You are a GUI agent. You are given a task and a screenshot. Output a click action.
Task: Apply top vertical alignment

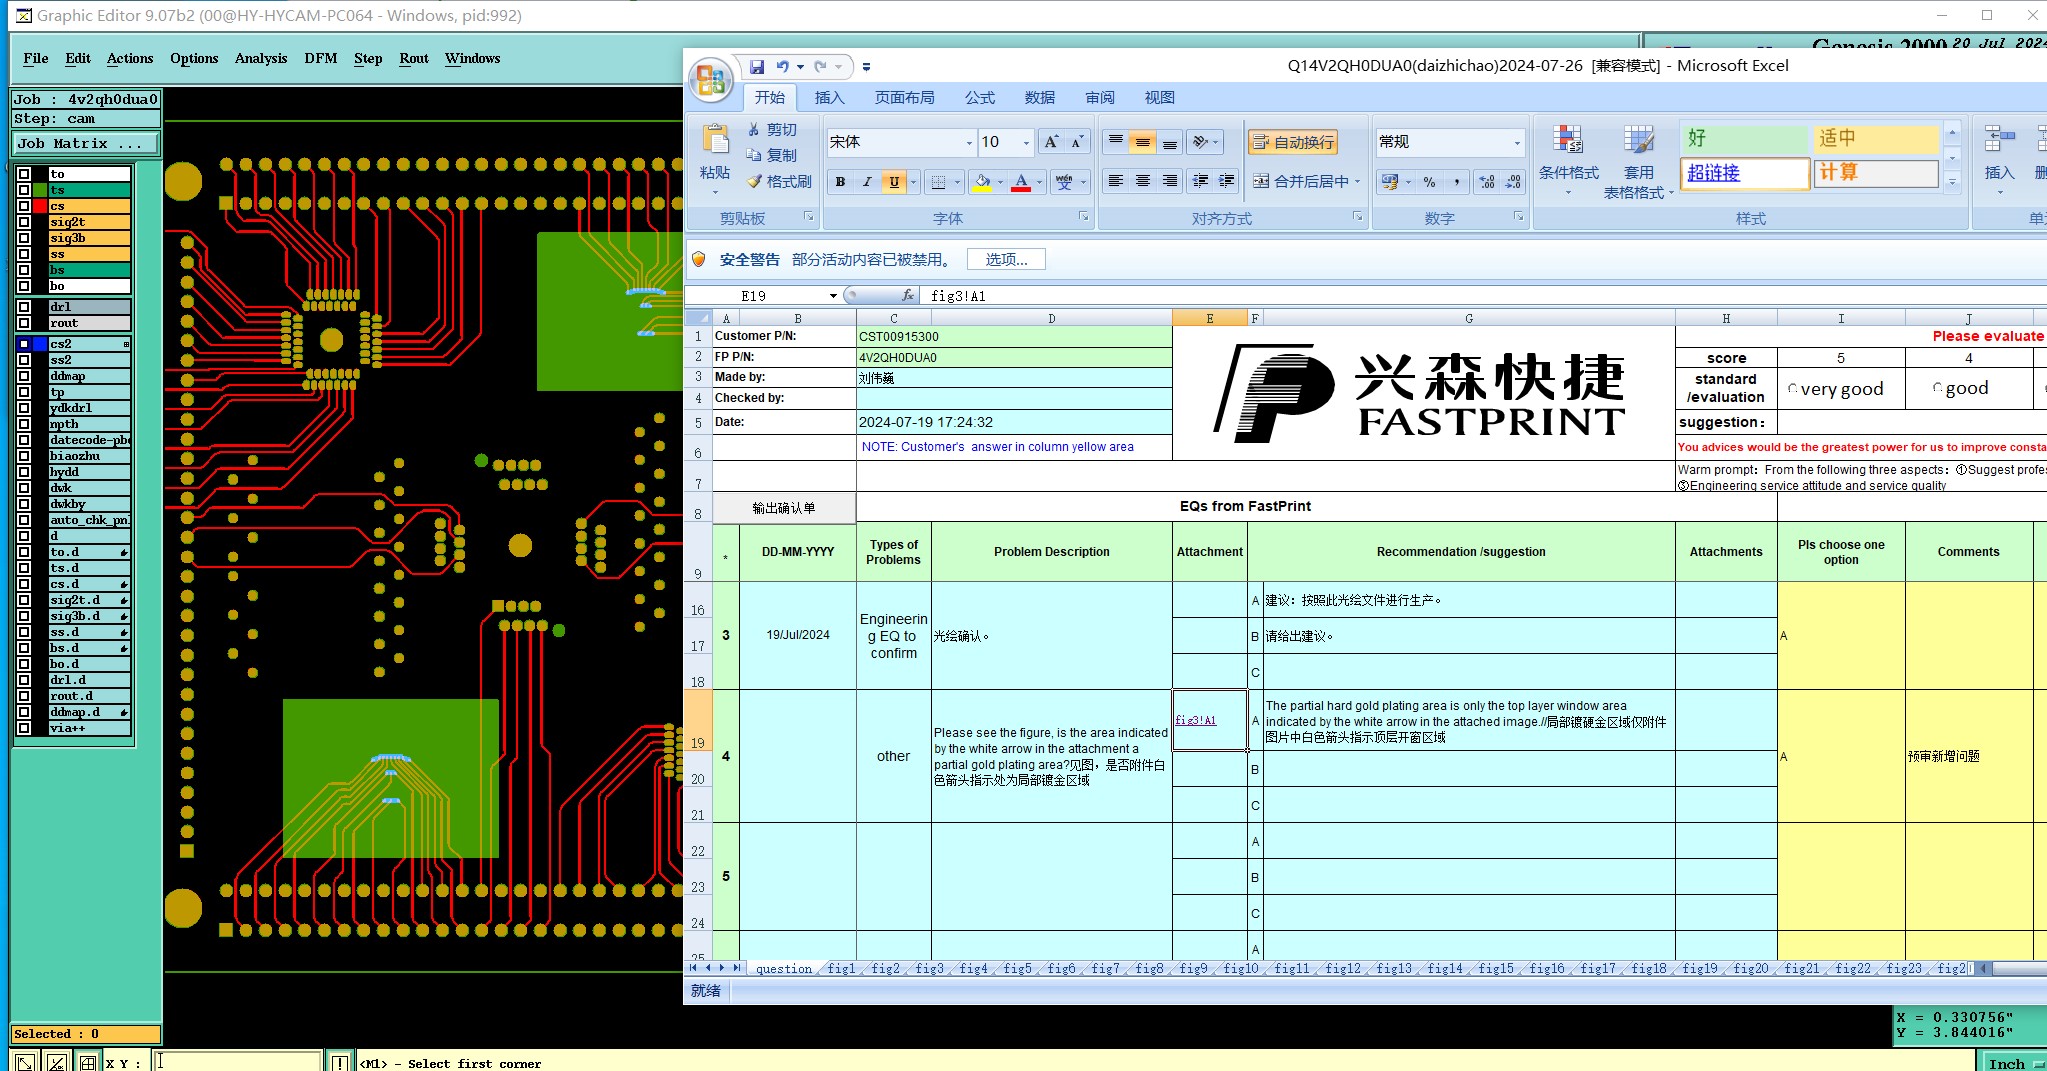(x=1115, y=142)
